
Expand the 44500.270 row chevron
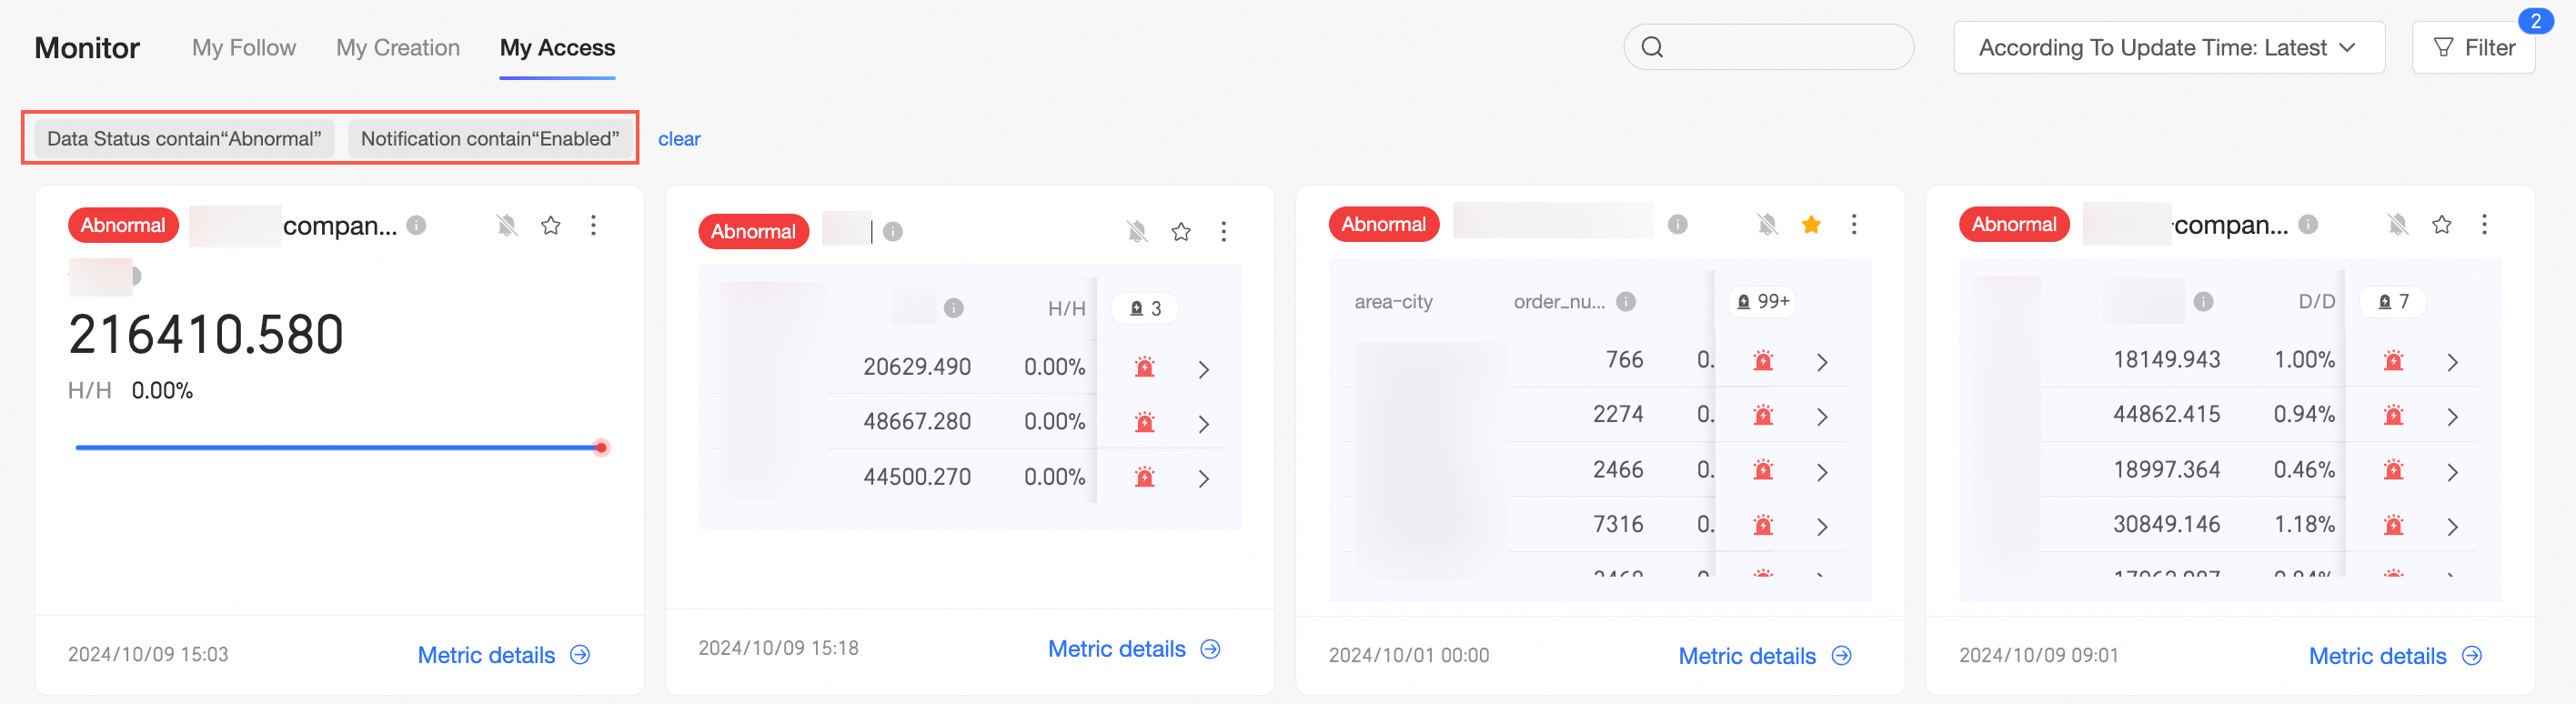pos(1204,479)
